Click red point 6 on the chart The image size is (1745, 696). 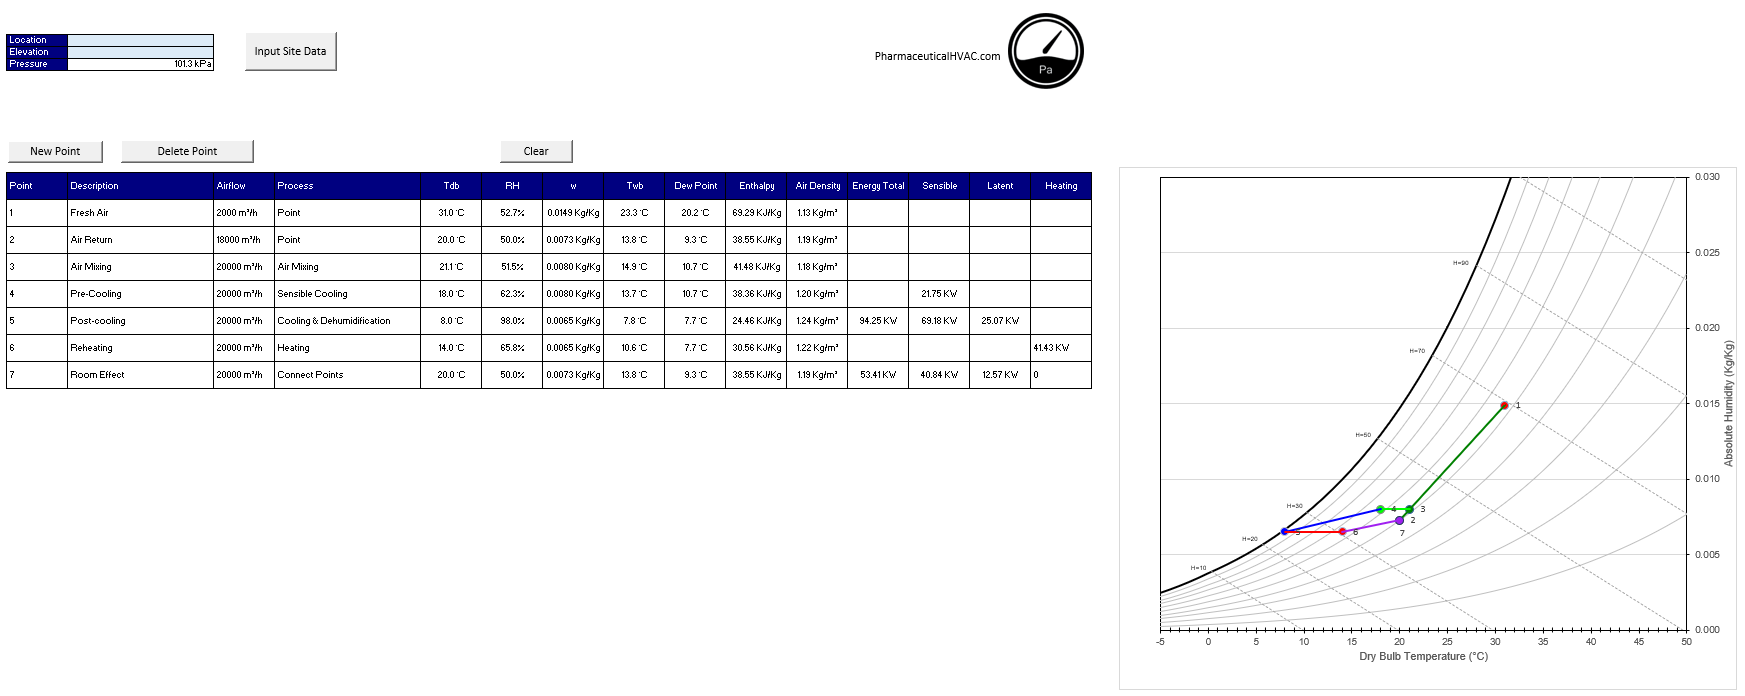point(1342,531)
